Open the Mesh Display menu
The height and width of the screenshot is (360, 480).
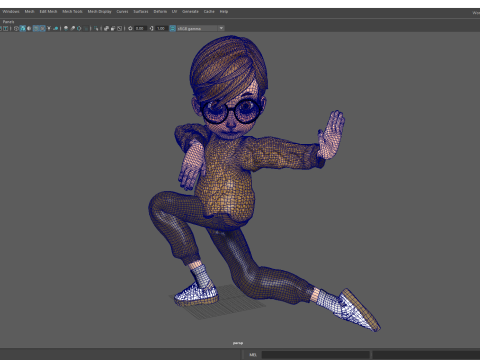[99, 12]
